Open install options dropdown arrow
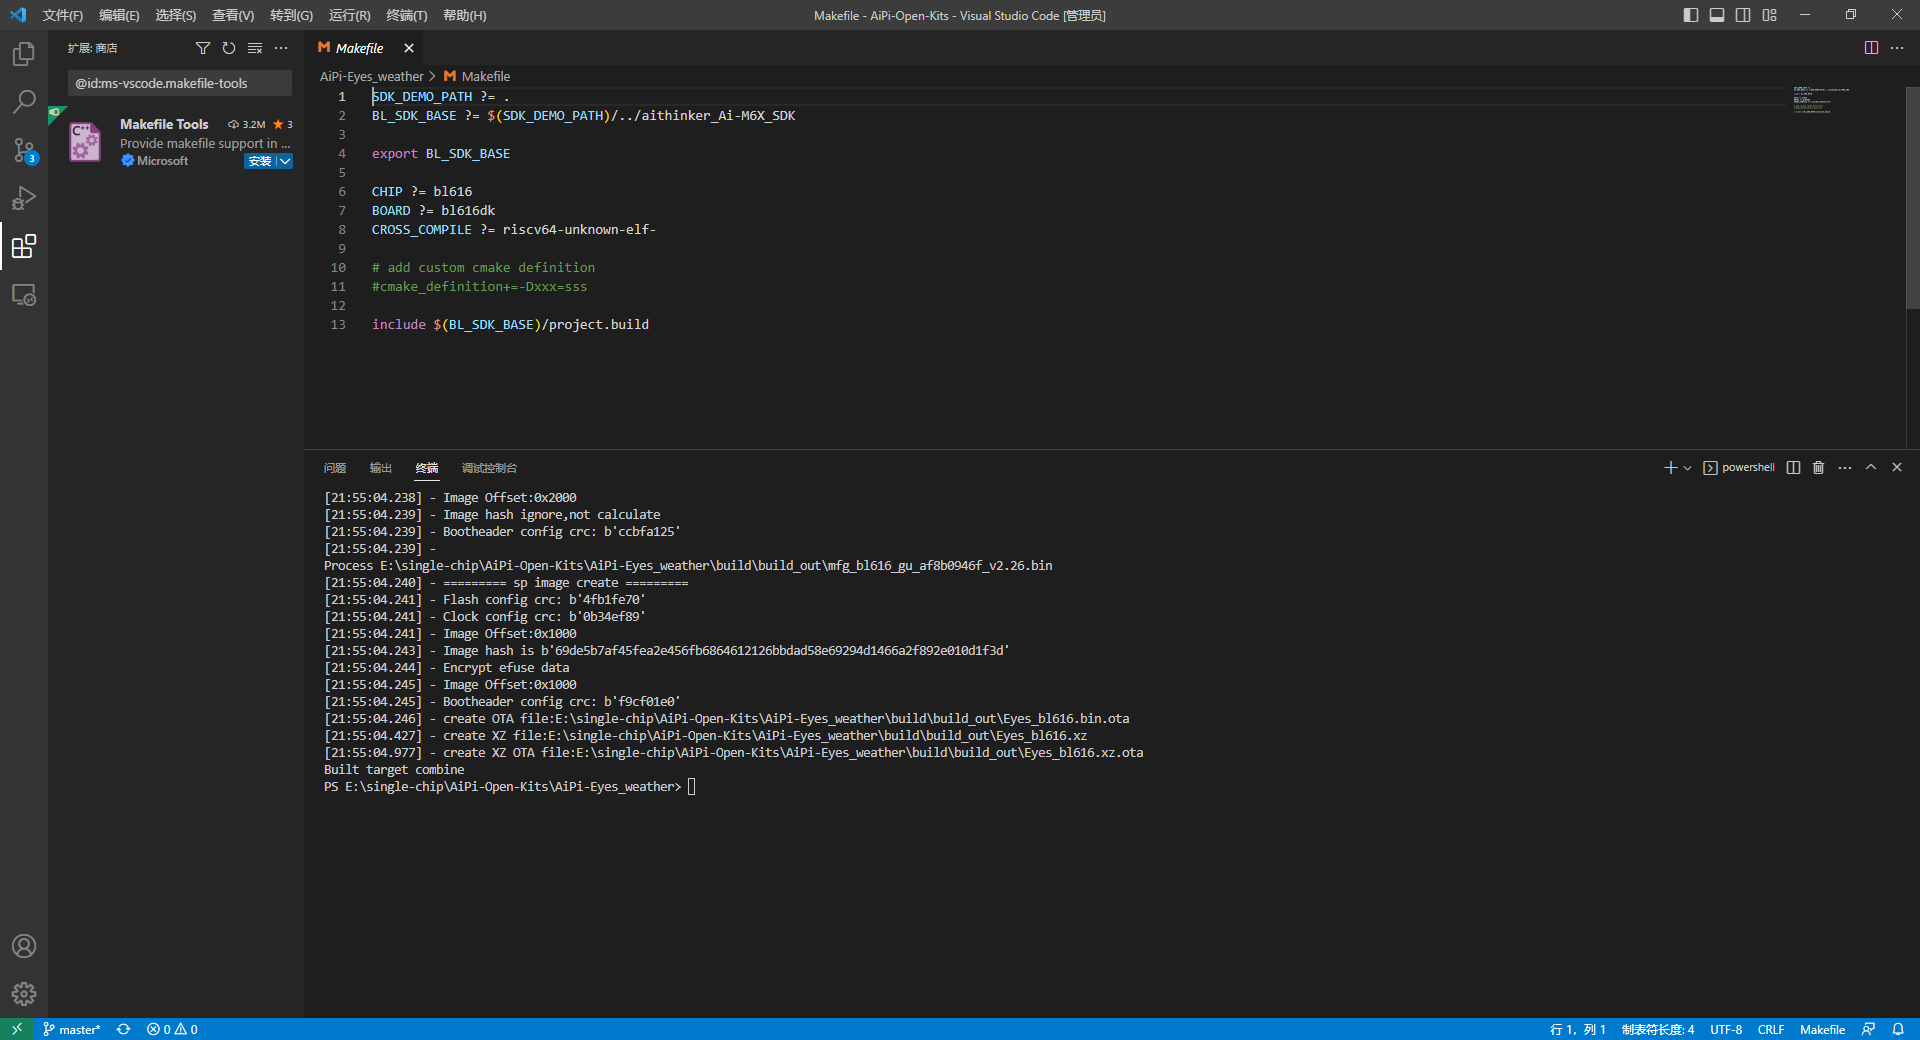1920x1040 pixels. pos(285,161)
